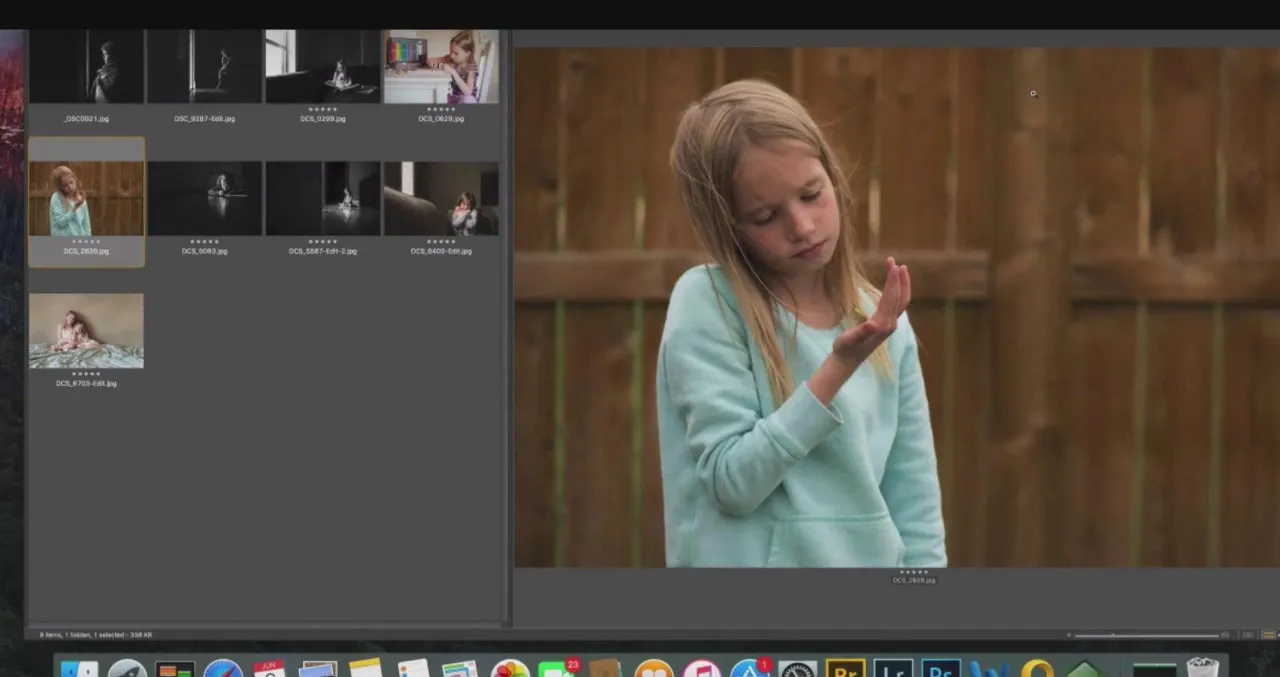Click the large preview image of the girl
This screenshot has height=677, width=1280.
pos(897,307)
